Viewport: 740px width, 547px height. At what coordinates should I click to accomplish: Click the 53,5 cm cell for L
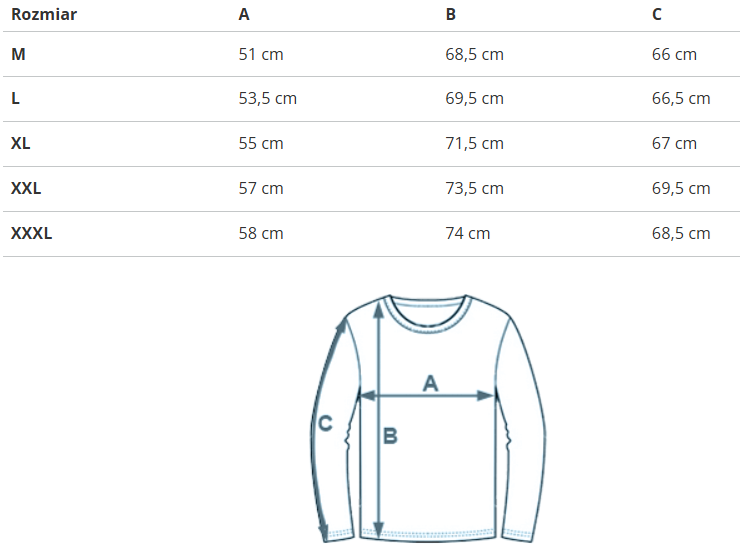point(267,98)
